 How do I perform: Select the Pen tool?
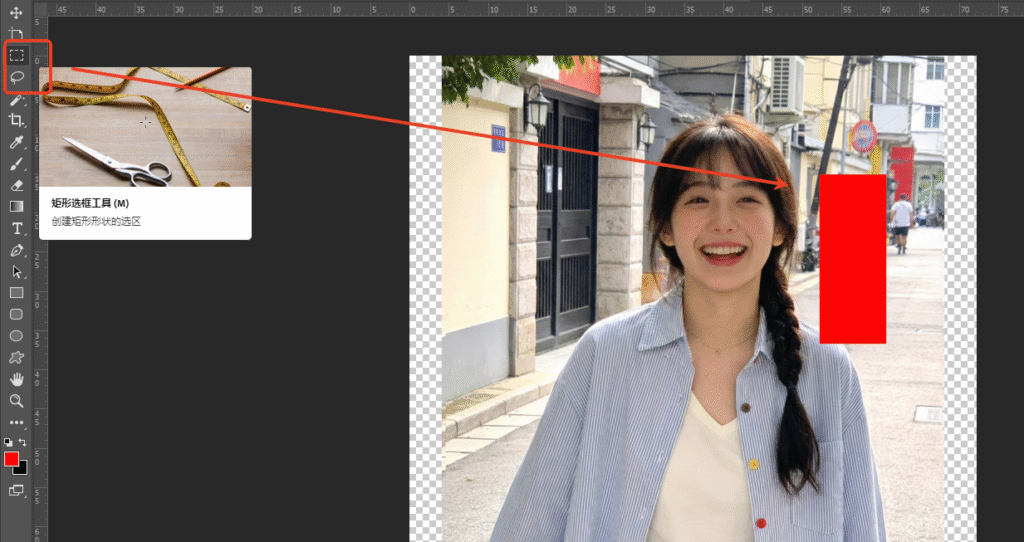pyautogui.click(x=16, y=250)
